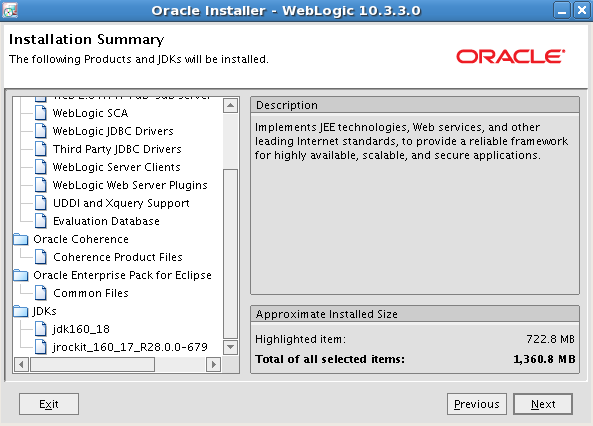Image resolution: width=593 pixels, height=426 pixels.
Task: Click the tree scroll down arrow
Action: pos(230,347)
